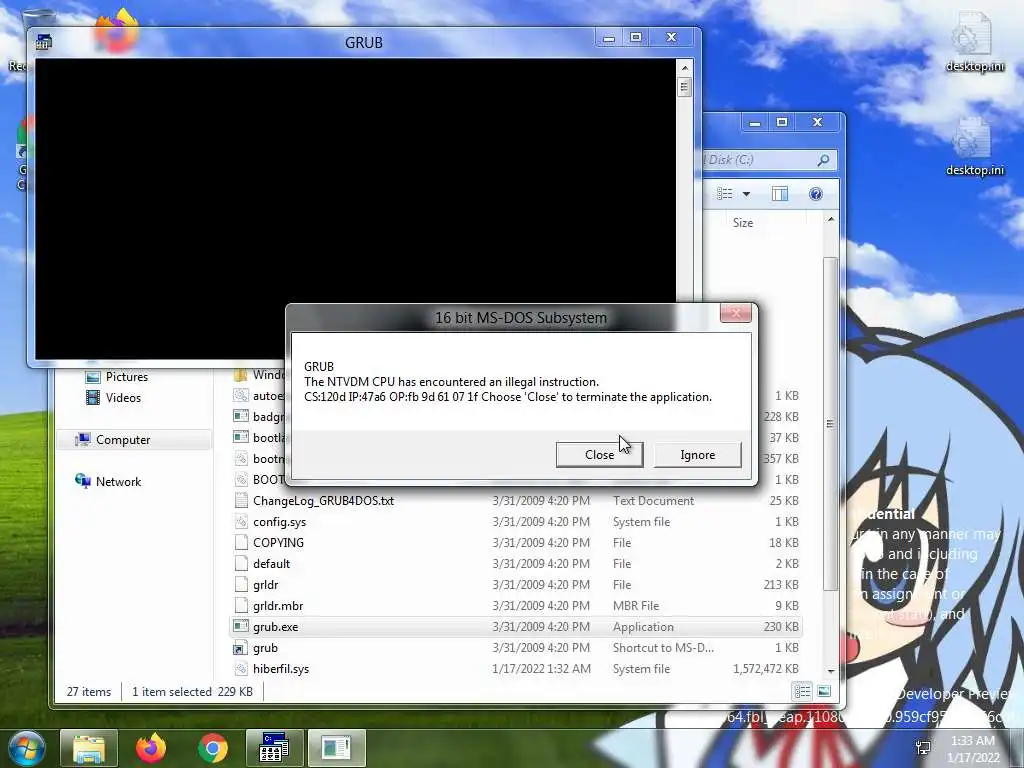Select hiberfil.sys in the file list
The image size is (1024, 768).
coord(516,669)
